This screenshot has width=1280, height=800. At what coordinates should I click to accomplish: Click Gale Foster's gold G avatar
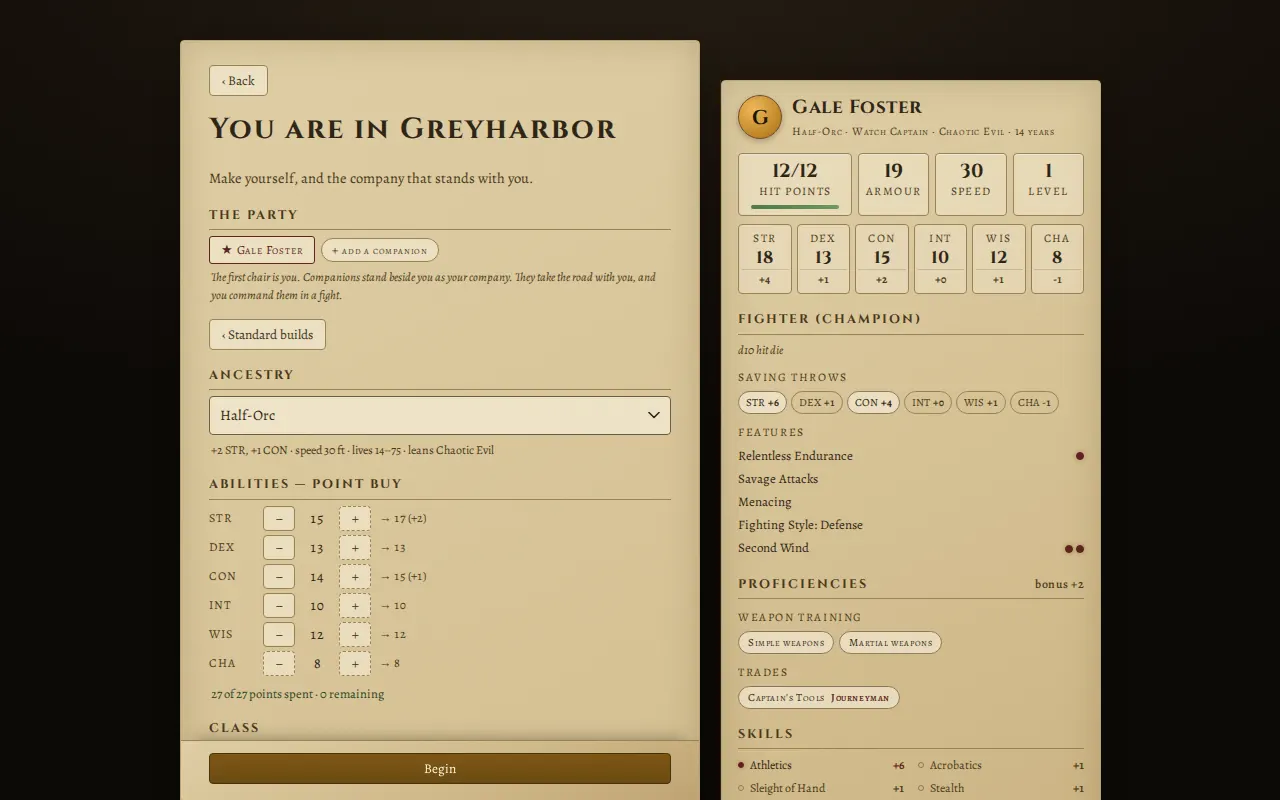(760, 117)
